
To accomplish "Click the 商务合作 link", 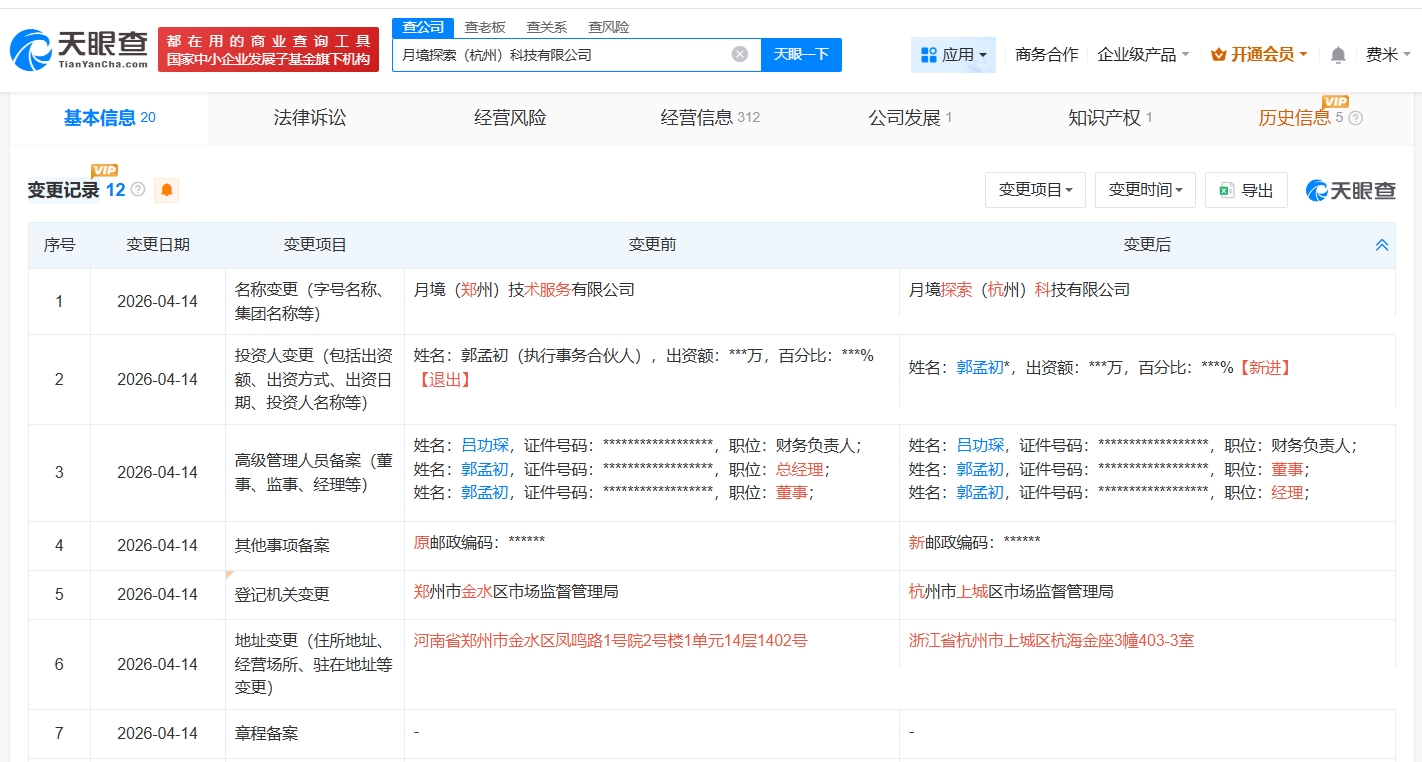I will tap(1046, 55).
